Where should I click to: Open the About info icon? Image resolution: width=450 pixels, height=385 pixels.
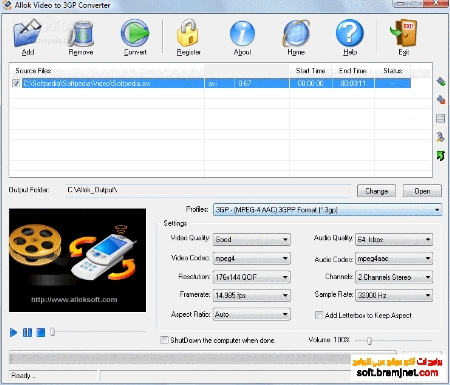tap(242, 33)
